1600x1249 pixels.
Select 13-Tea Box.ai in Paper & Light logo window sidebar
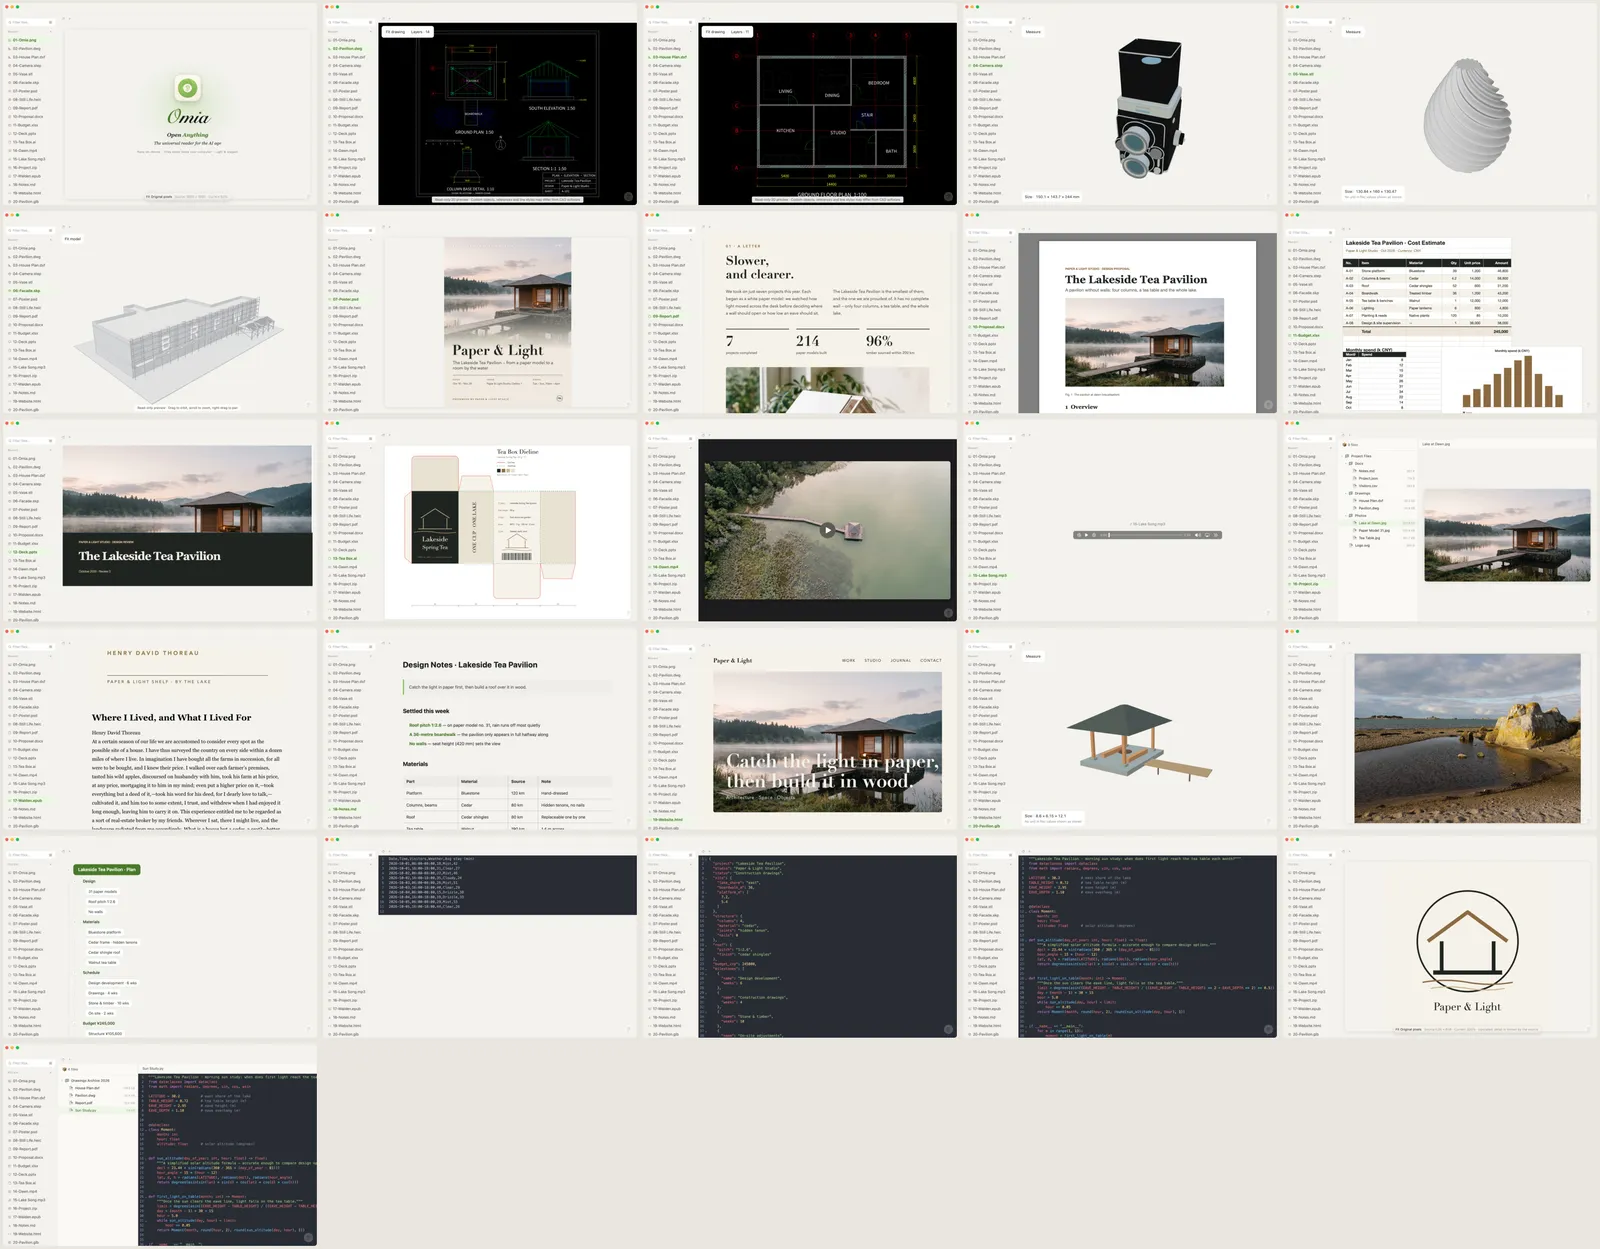coord(1310,975)
